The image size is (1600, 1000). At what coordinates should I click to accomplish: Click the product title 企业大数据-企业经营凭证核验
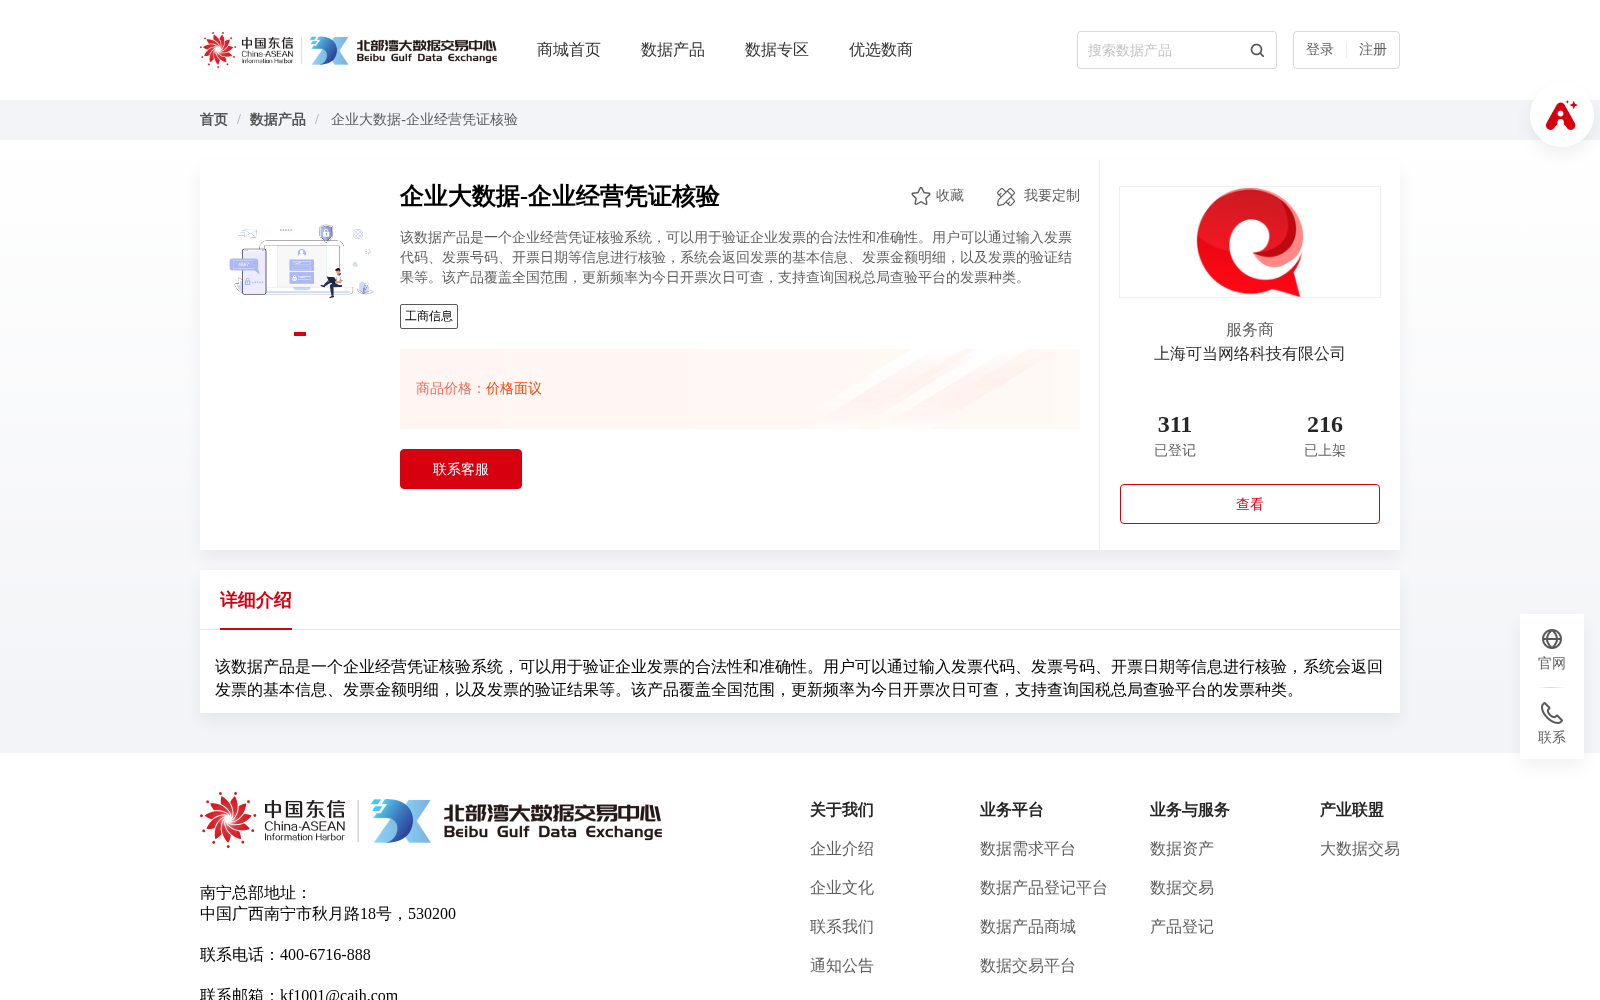click(x=560, y=196)
